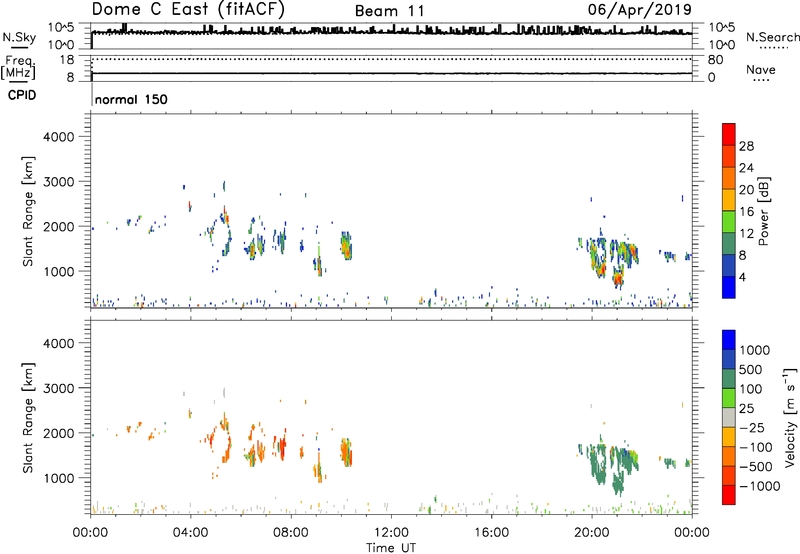This screenshot has height=554, width=800.
Task: Click the "4000" tick on the power panel
Action: pos(59,137)
